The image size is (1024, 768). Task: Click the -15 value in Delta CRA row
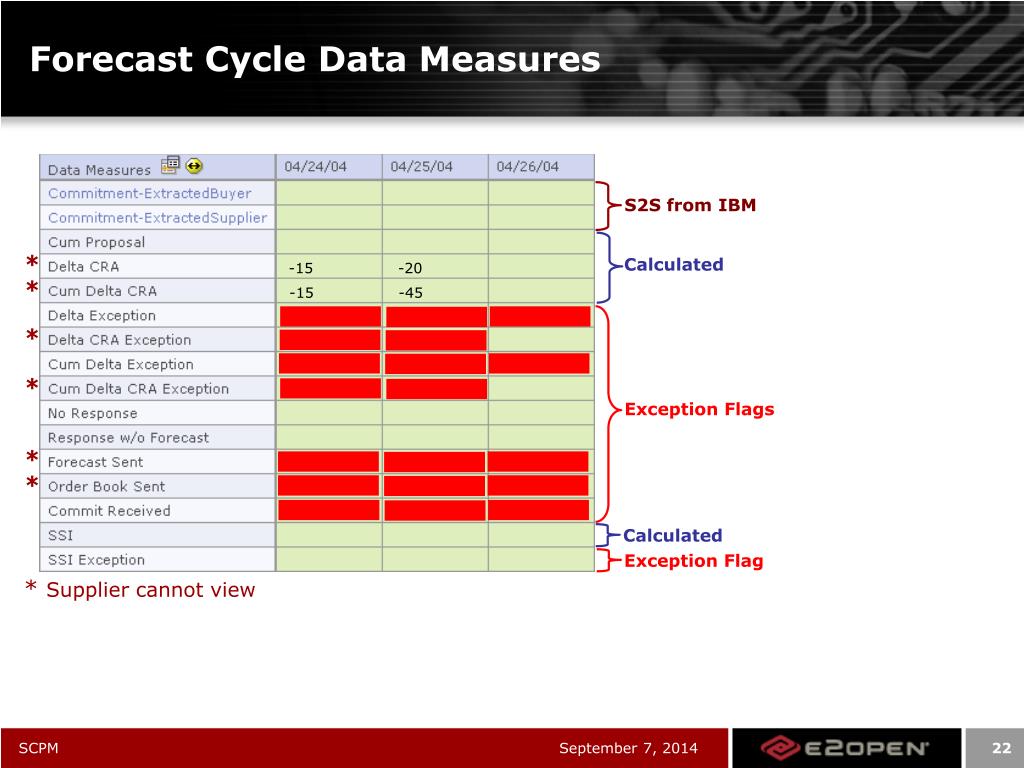[301, 268]
